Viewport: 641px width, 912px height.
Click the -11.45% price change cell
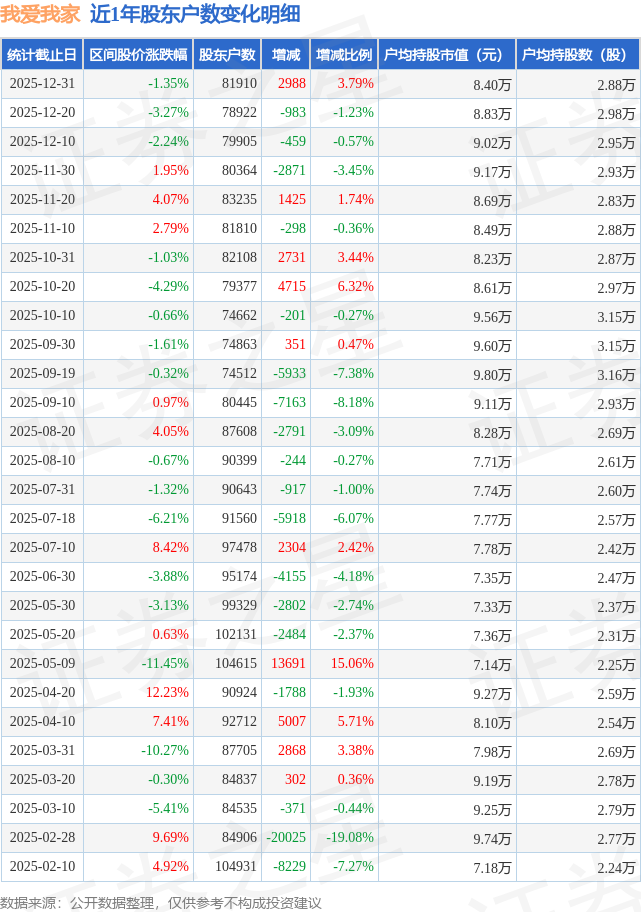point(164,663)
